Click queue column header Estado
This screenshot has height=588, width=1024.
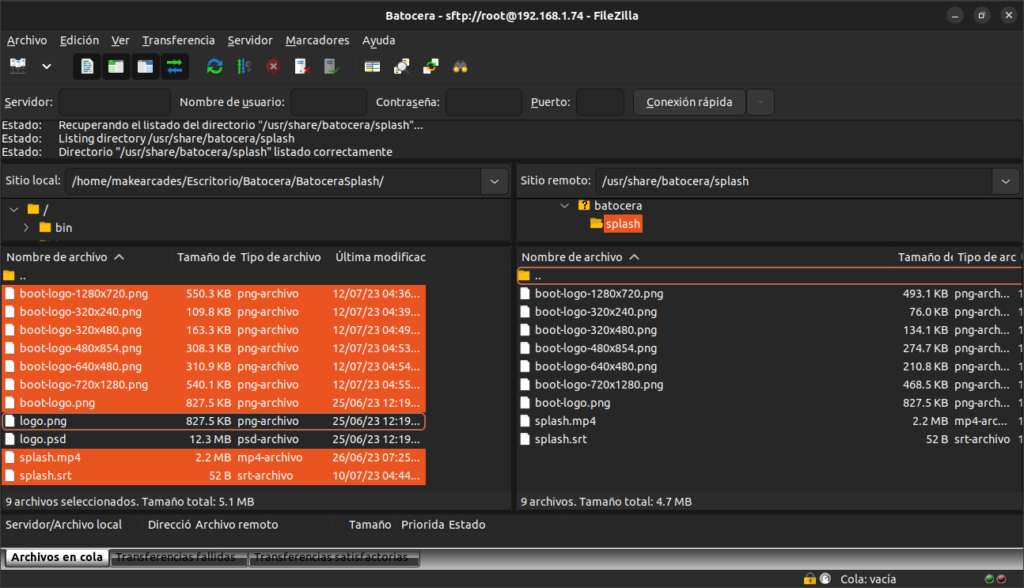(466, 525)
